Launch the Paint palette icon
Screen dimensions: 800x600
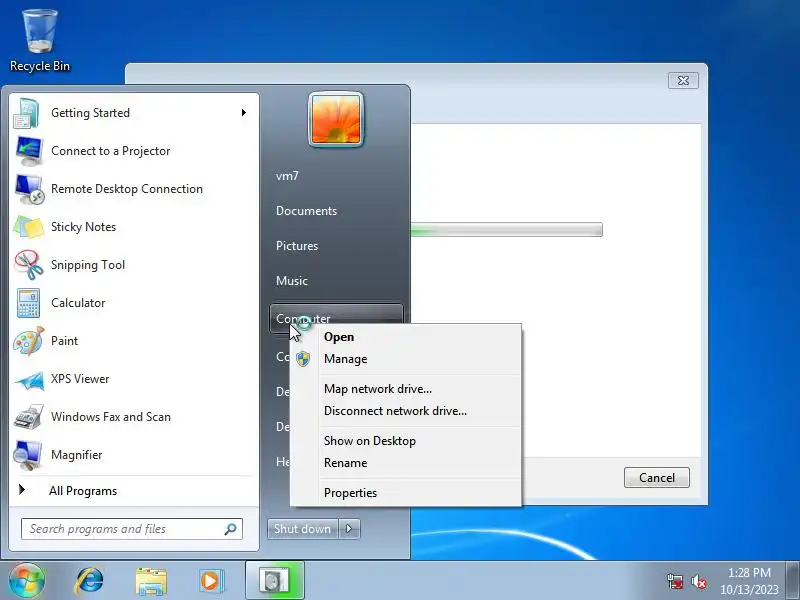29,341
